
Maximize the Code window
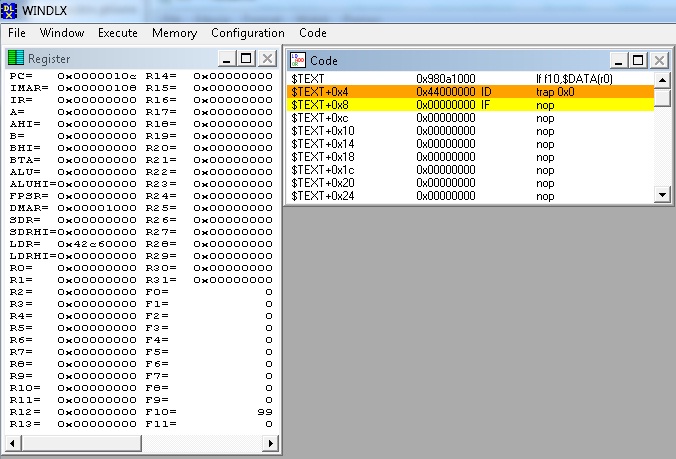639,60
